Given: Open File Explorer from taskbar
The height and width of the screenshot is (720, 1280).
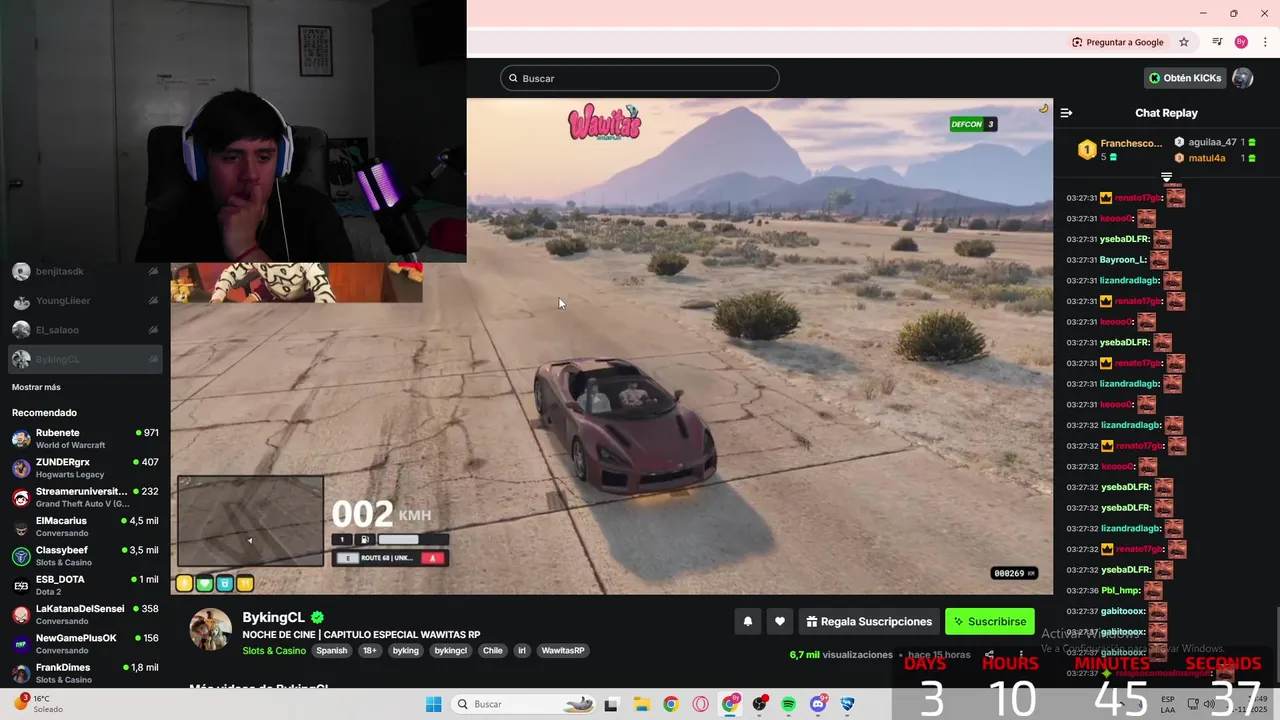Looking at the screenshot, I should pos(641,704).
